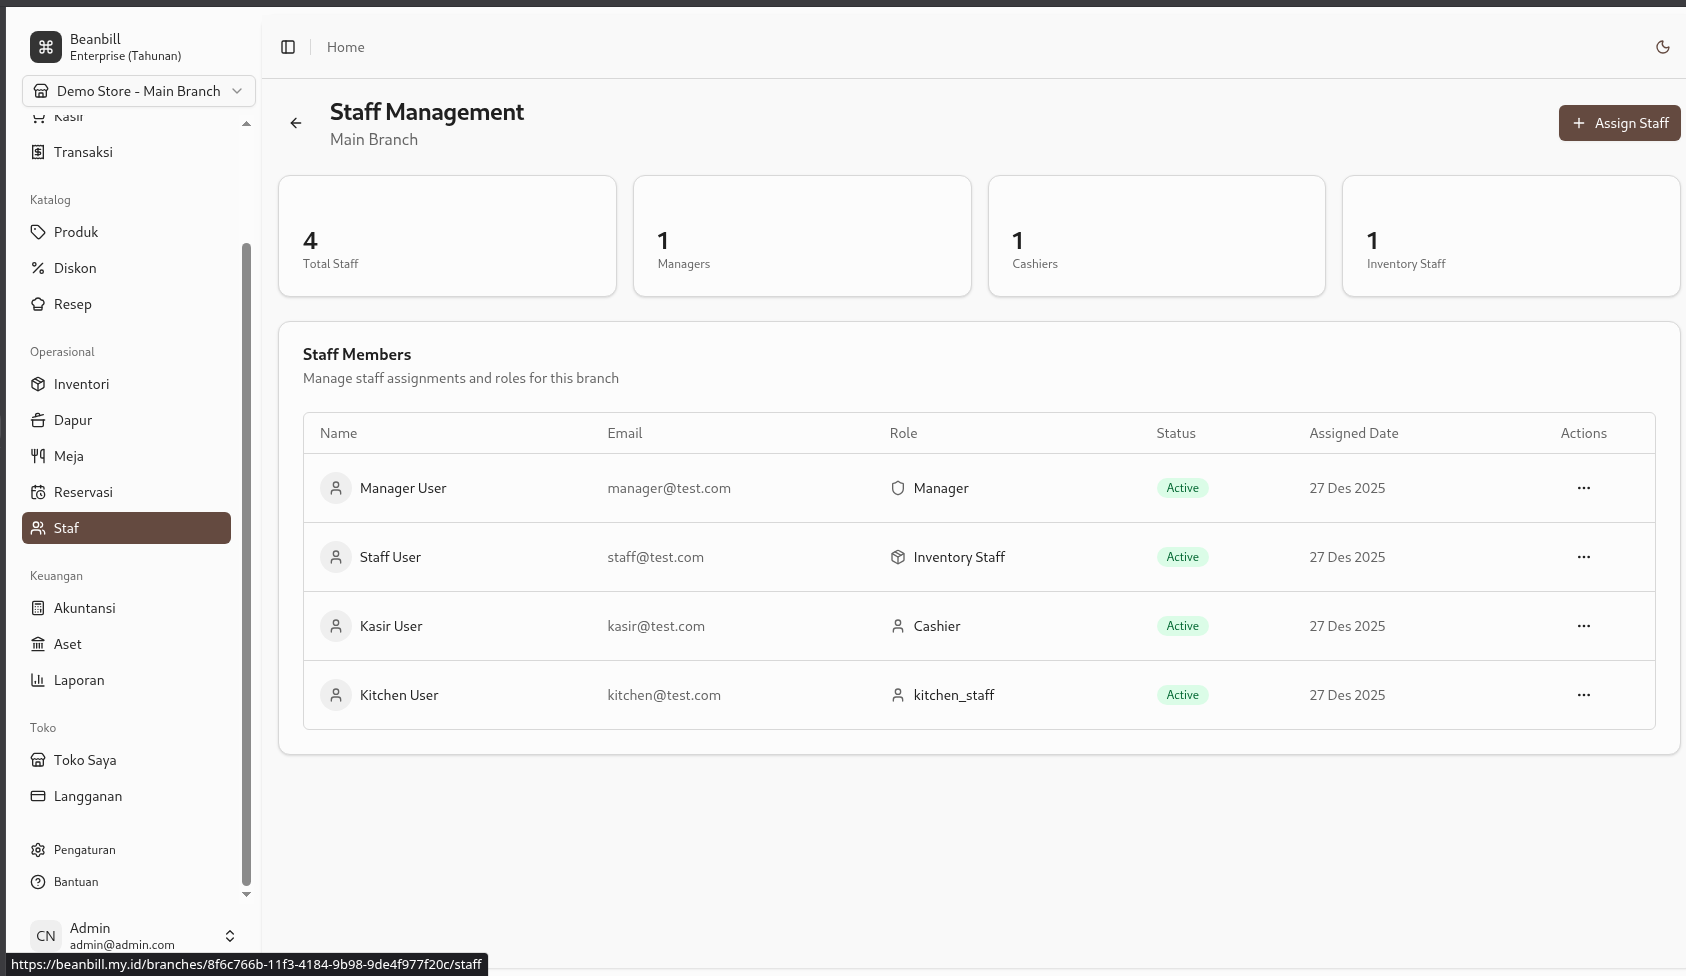Click the sidebar vertical scrollbar
Image resolution: width=1686 pixels, height=976 pixels.
tap(246, 560)
